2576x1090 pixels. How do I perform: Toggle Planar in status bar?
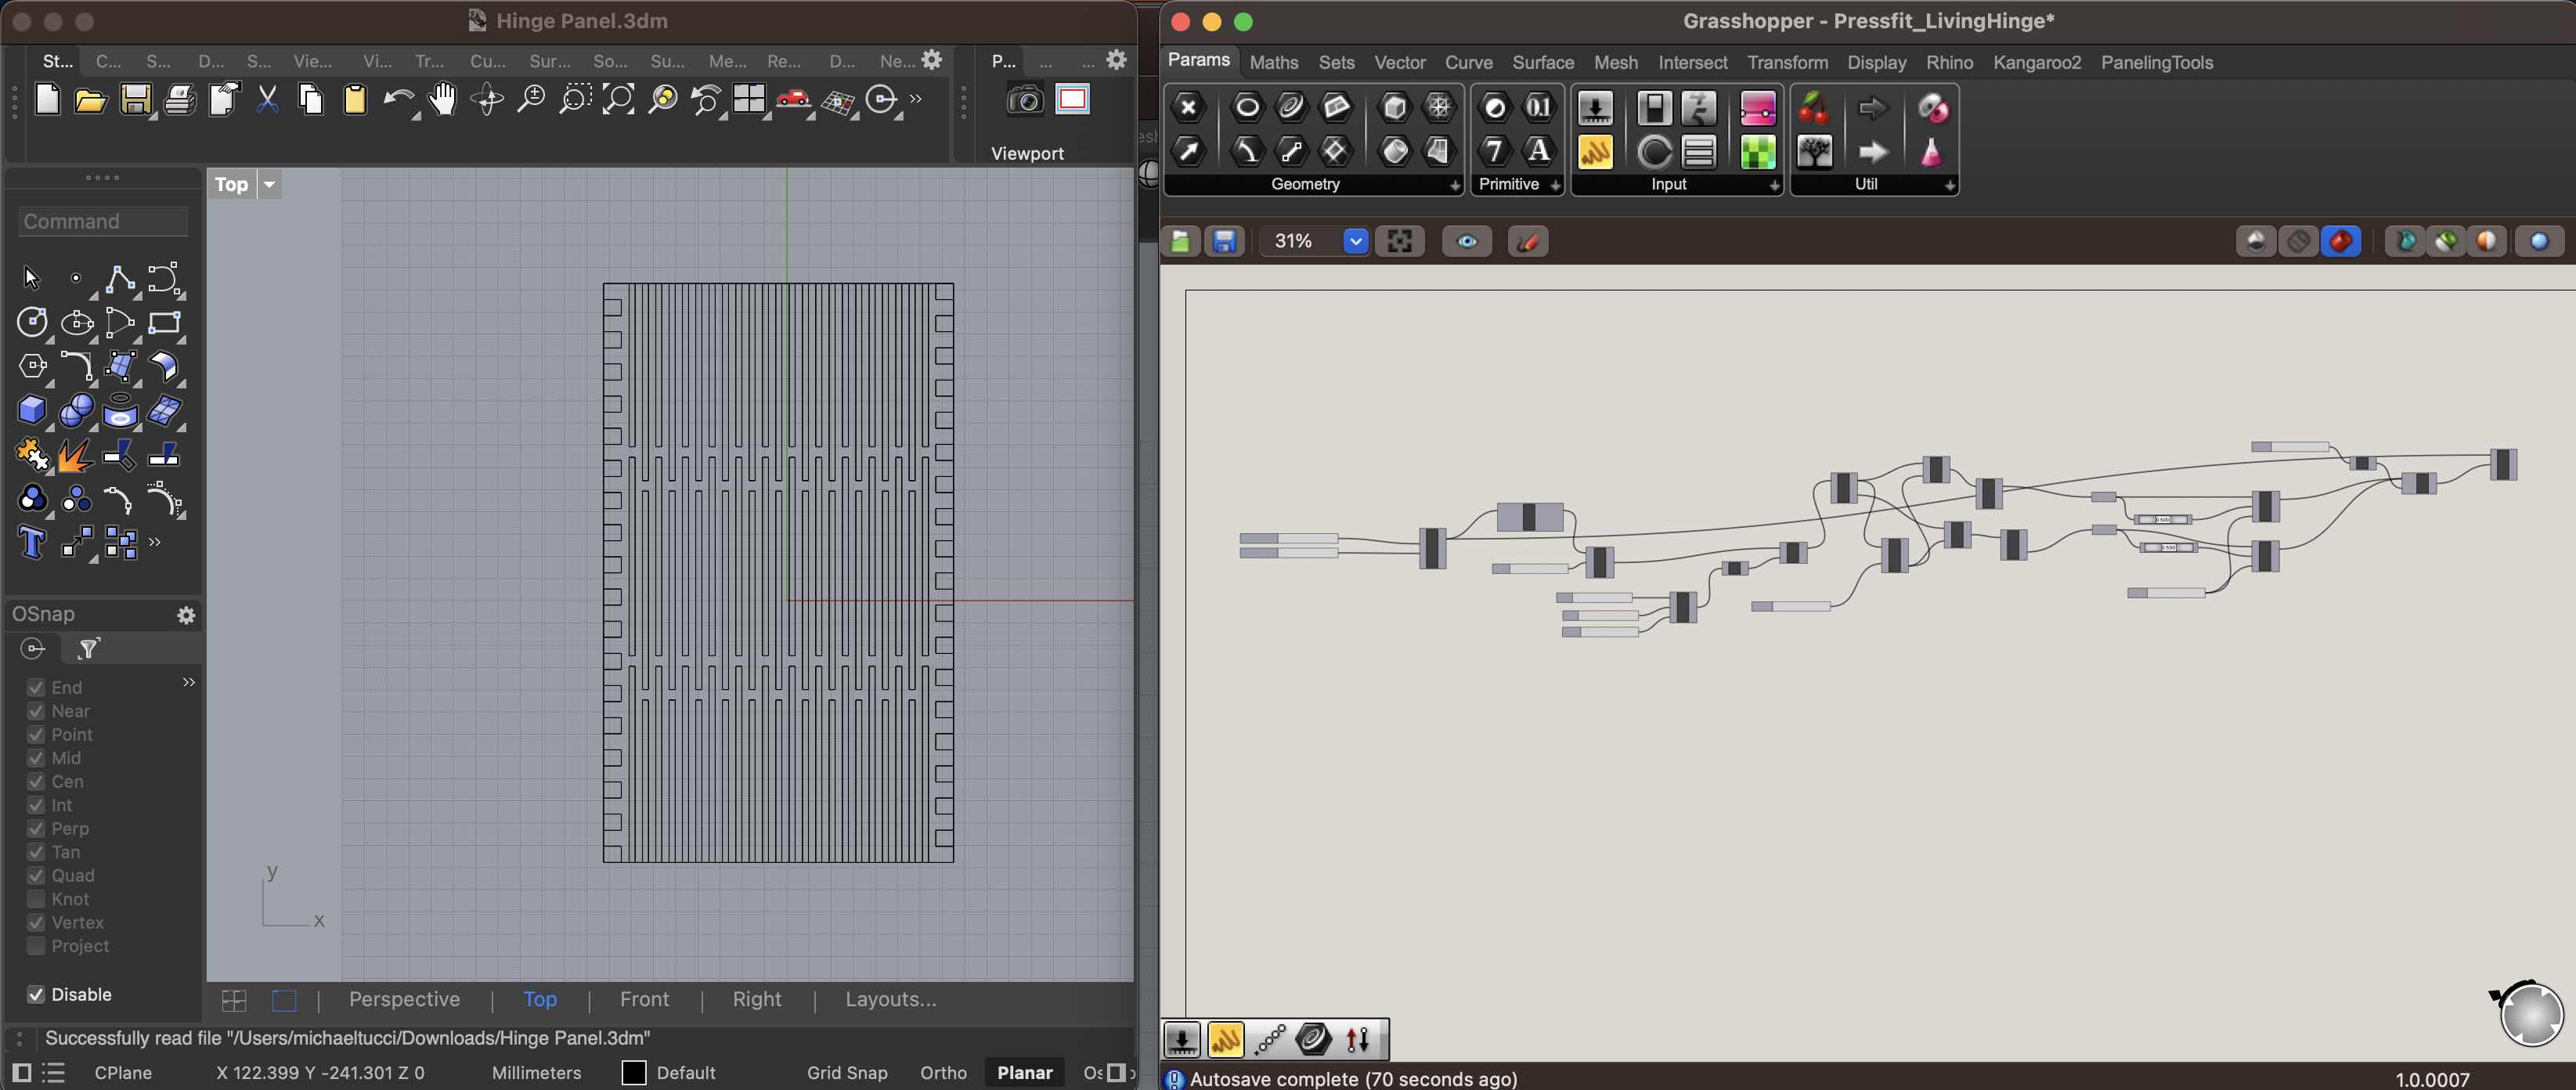1024,1072
